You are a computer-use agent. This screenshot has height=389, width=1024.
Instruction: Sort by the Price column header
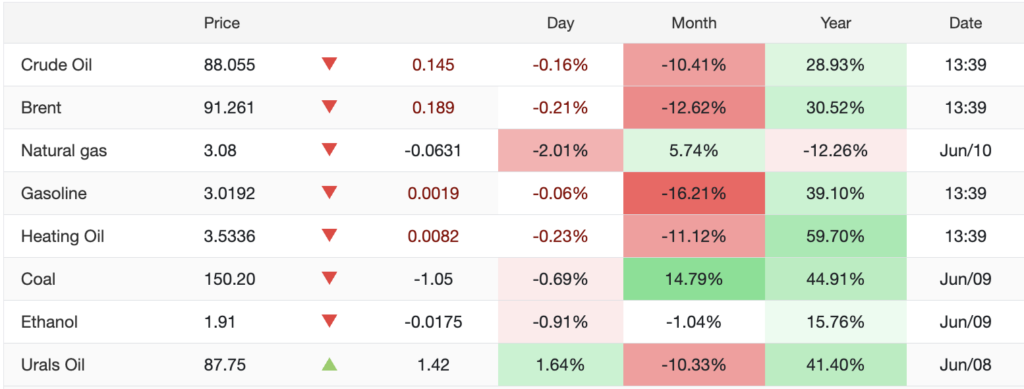[x=222, y=23]
